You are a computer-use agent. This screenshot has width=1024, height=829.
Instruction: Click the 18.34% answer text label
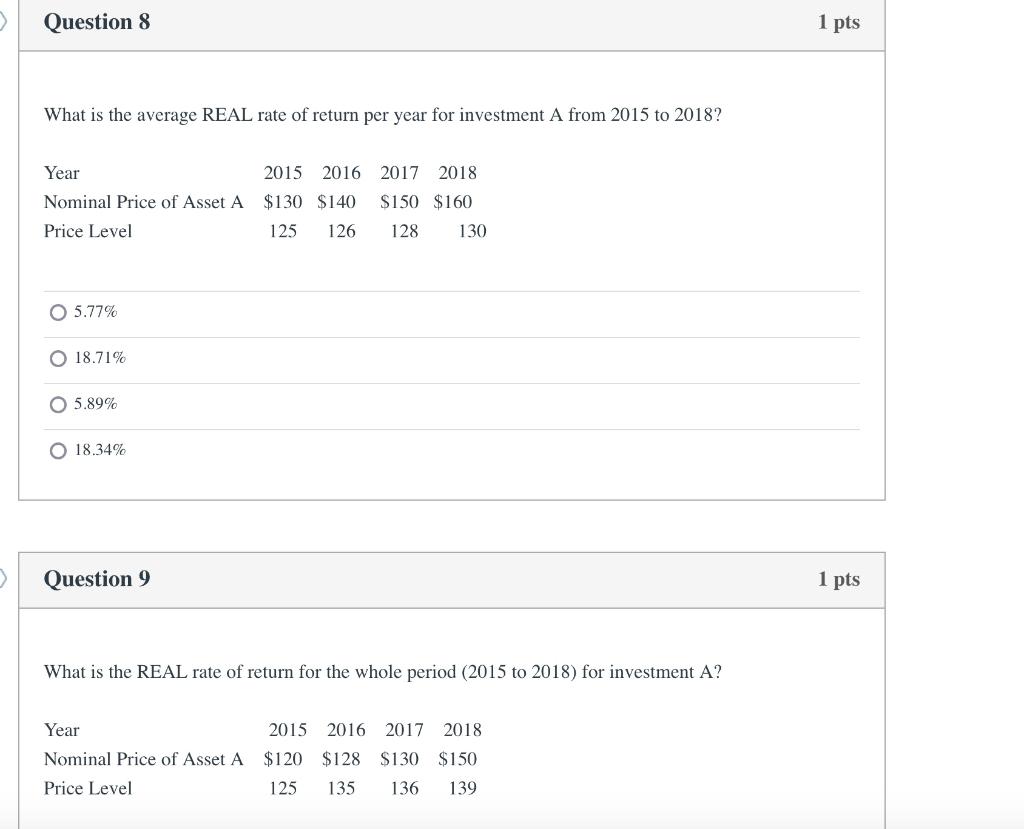point(99,449)
